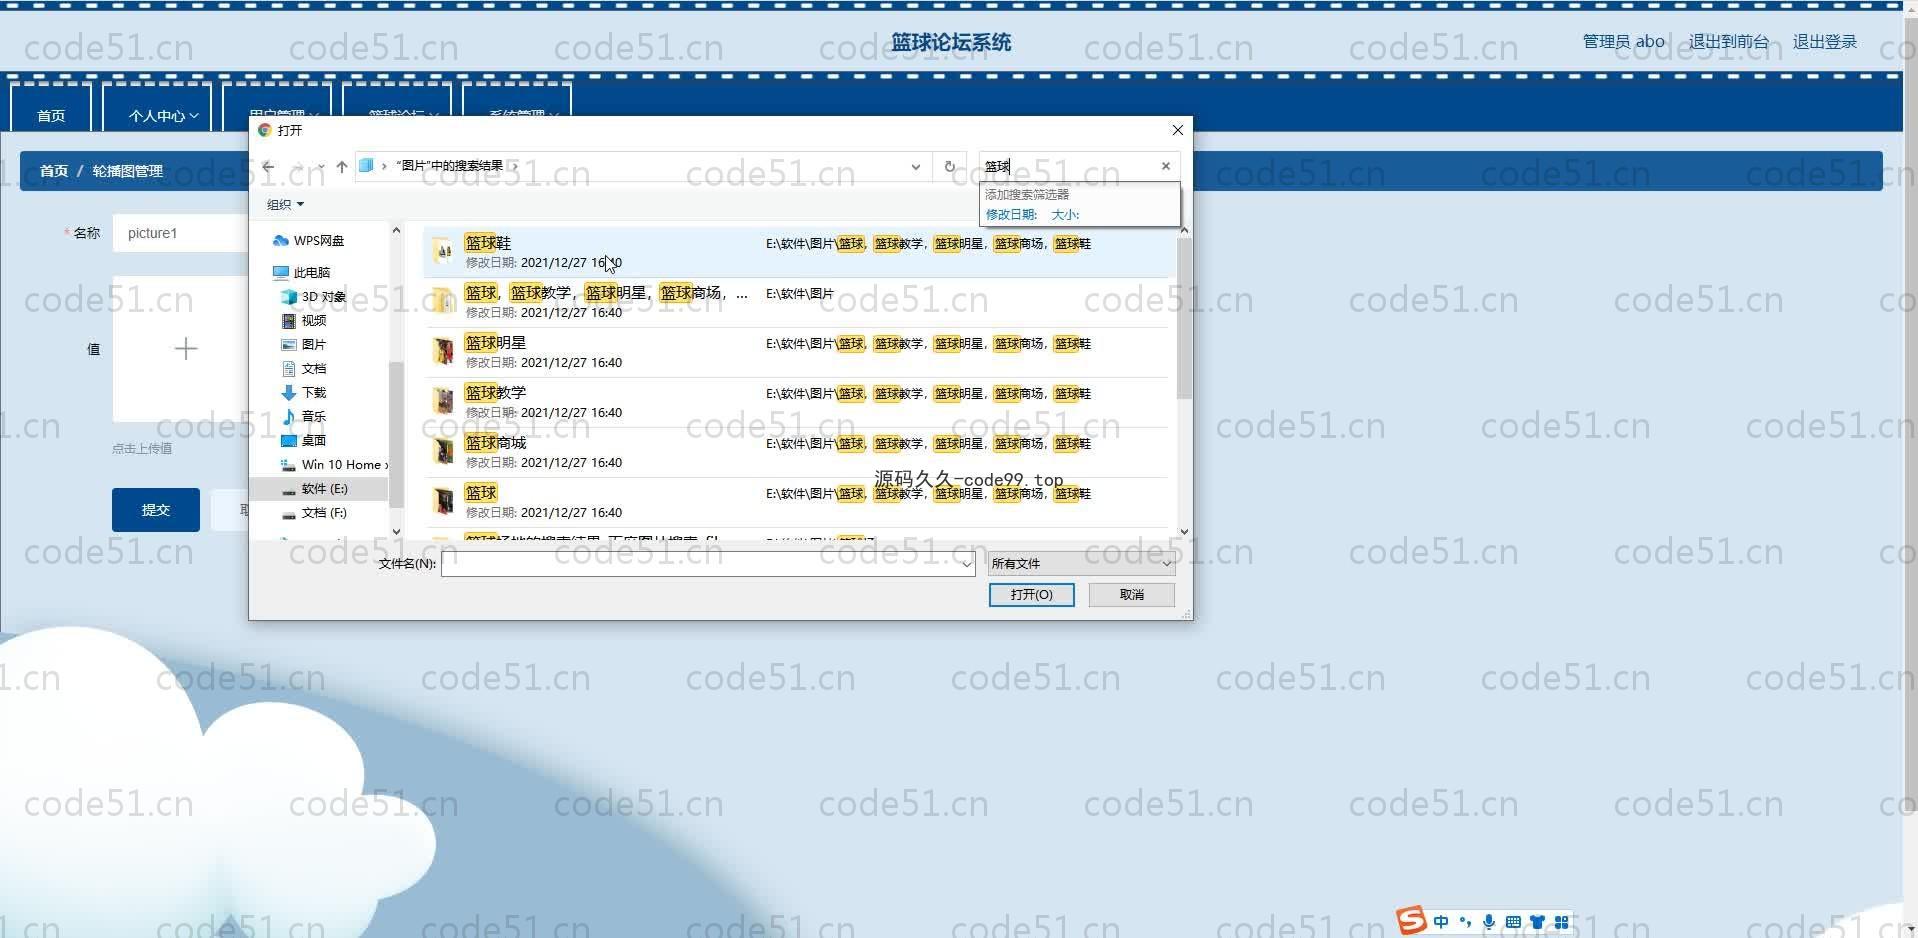Close the 打开 file dialog
Image resolution: width=1918 pixels, height=938 pixels.
click(x=1178, y=130)
